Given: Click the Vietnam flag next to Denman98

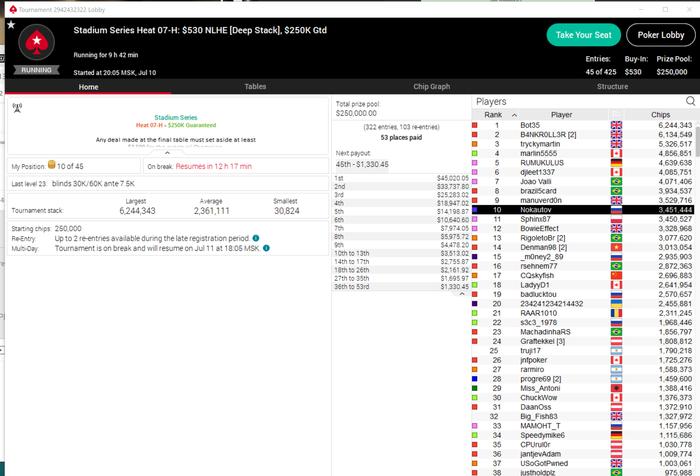Looking at the screenshot, I should tap(616, 247).
